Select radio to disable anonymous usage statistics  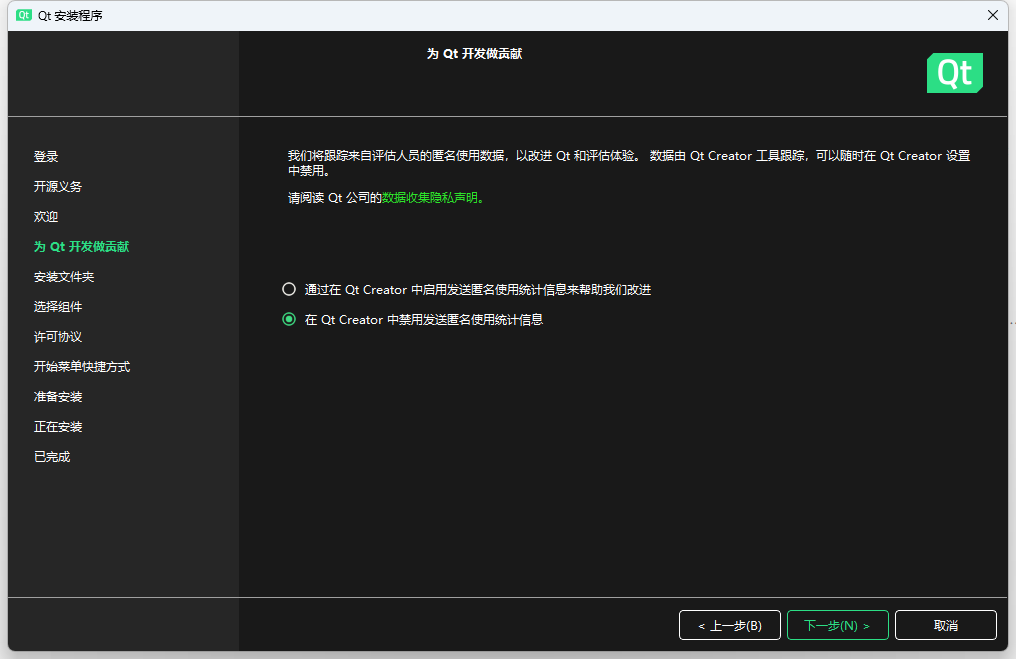pos(289,319)
